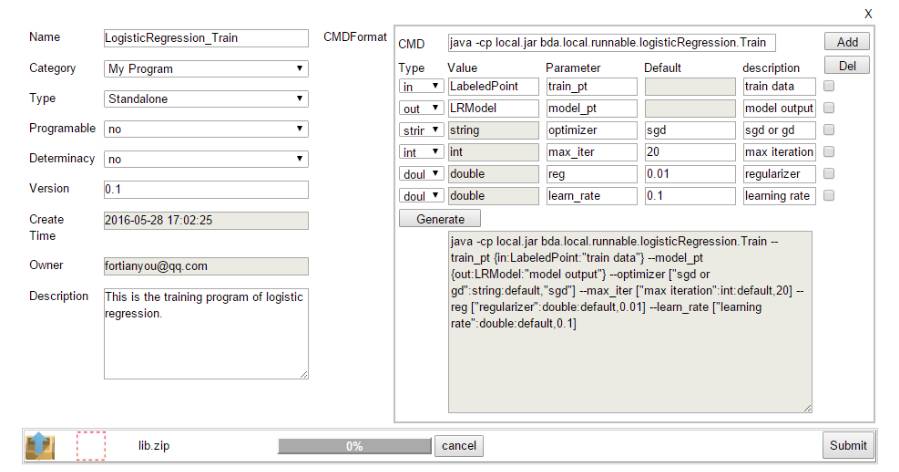Click the Add button
Screen dimensions: 899x472
(847, 42)
